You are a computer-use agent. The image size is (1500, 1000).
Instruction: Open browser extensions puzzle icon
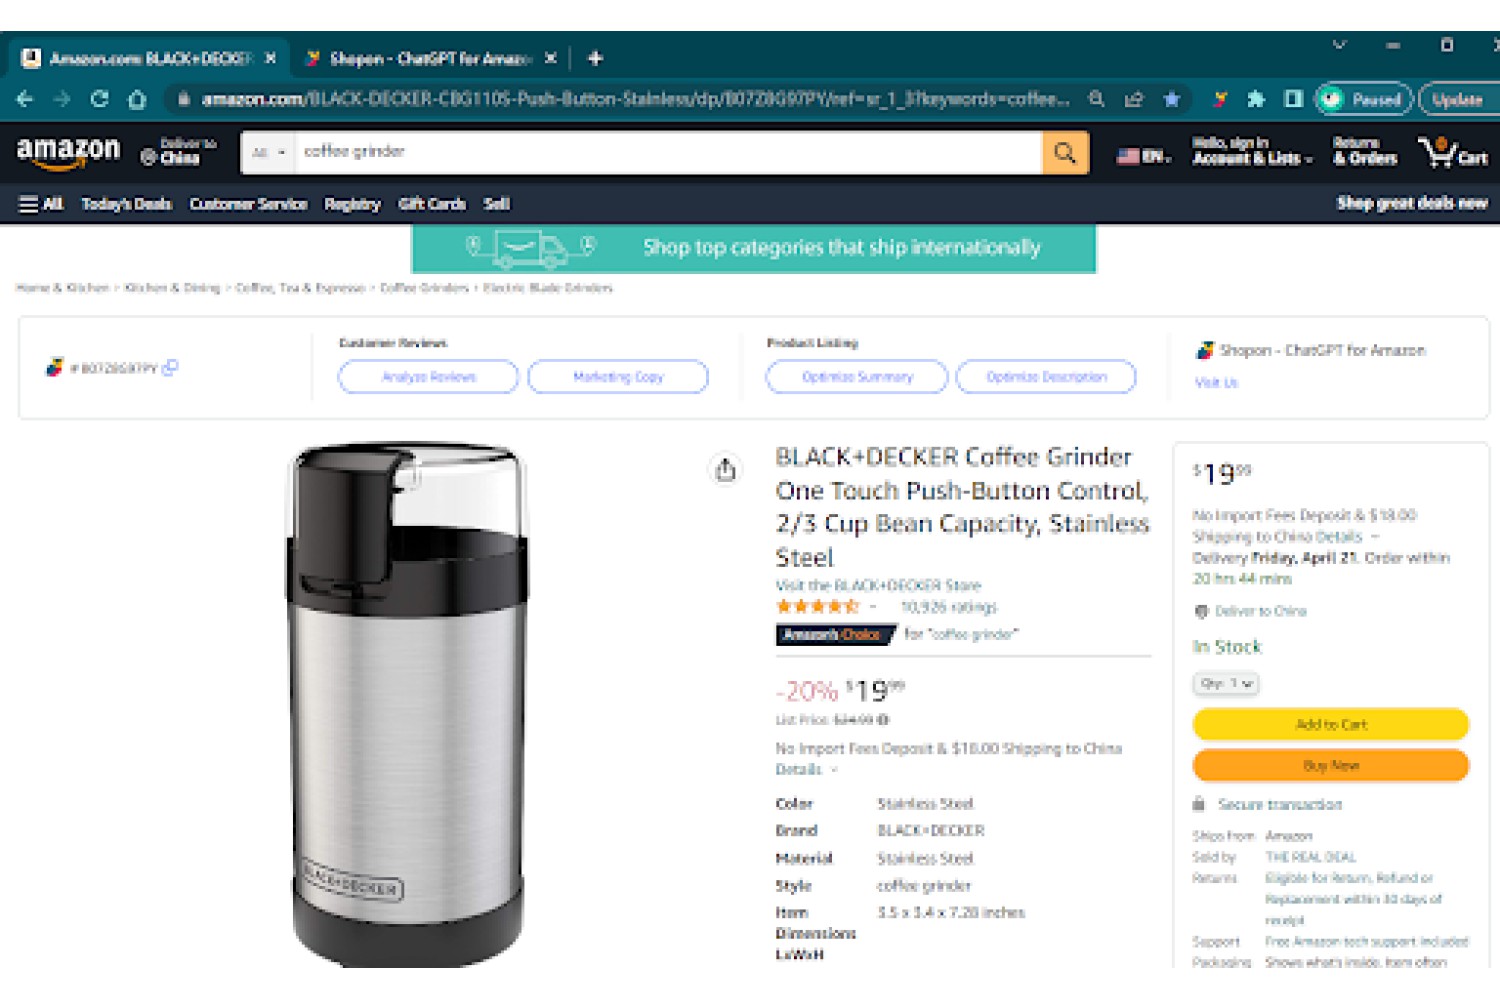(1256, 99)
